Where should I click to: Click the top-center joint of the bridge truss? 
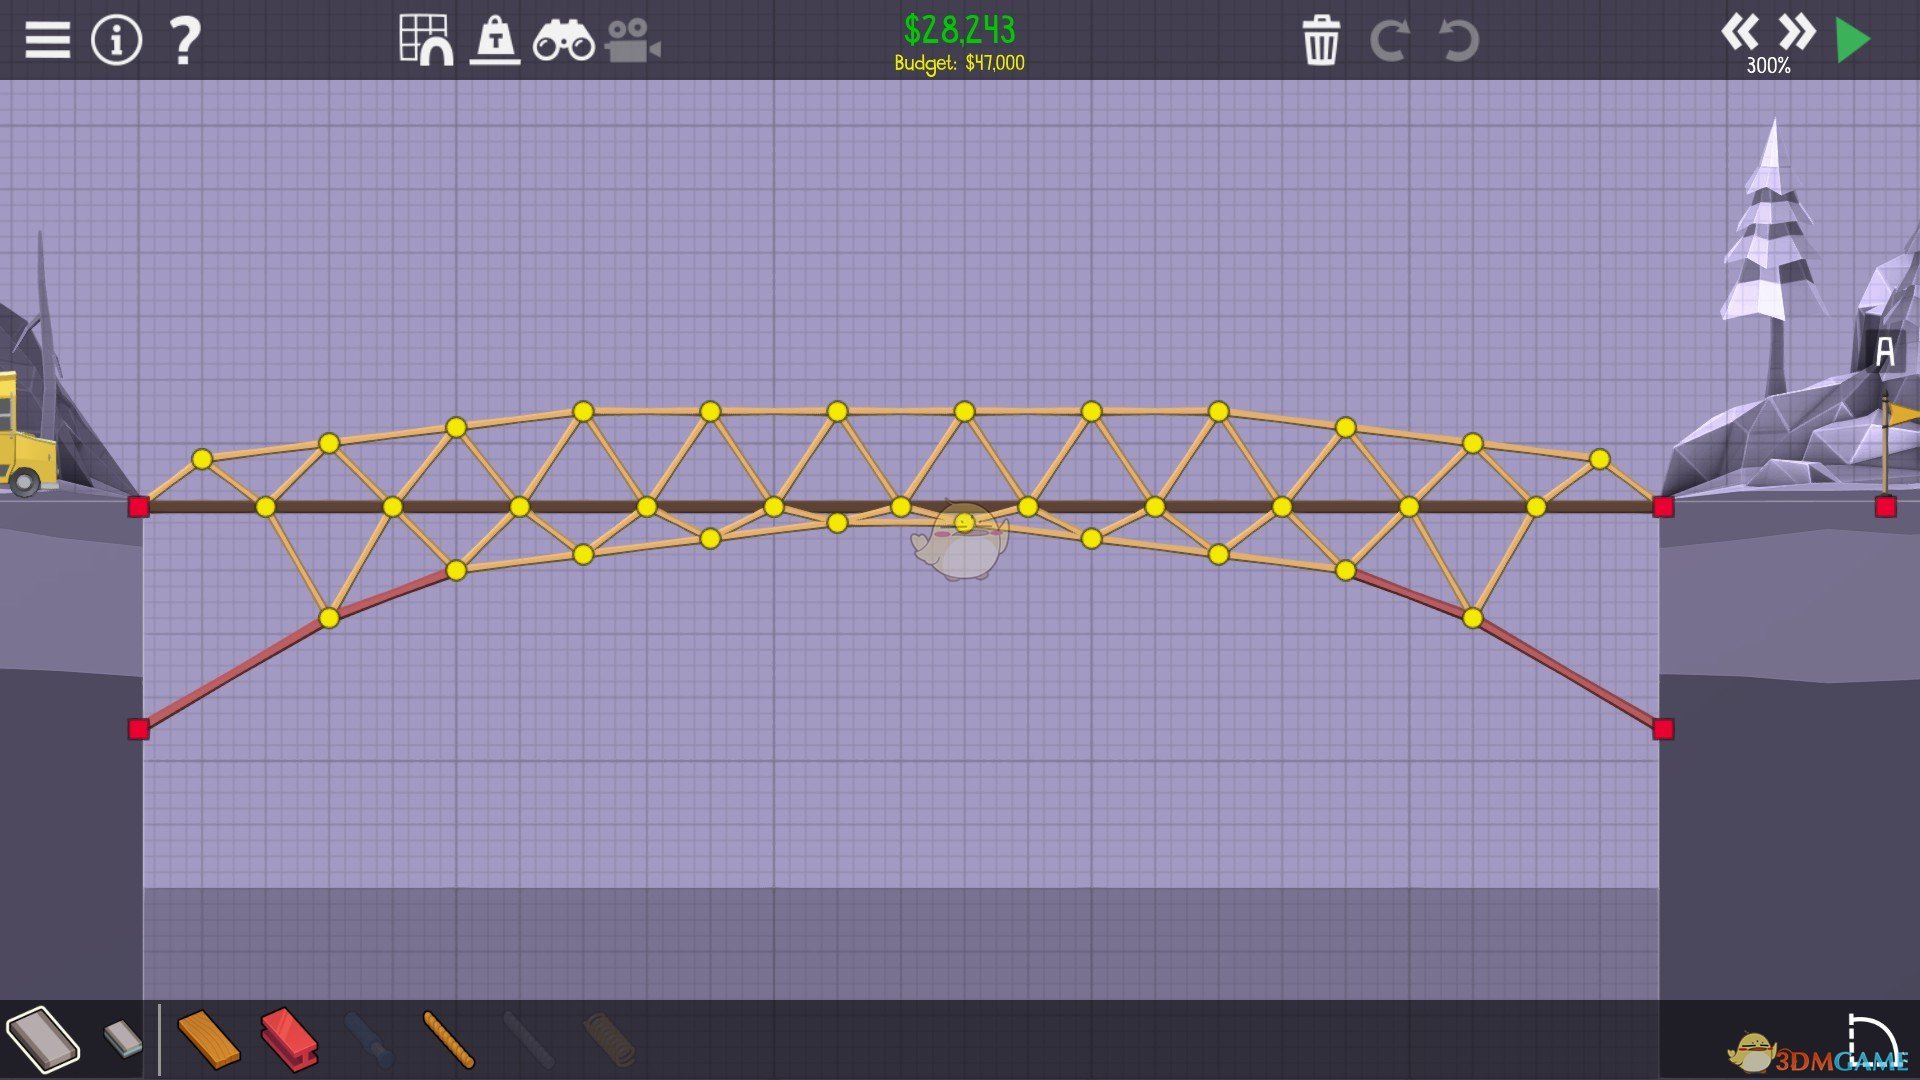click(964, 412)
